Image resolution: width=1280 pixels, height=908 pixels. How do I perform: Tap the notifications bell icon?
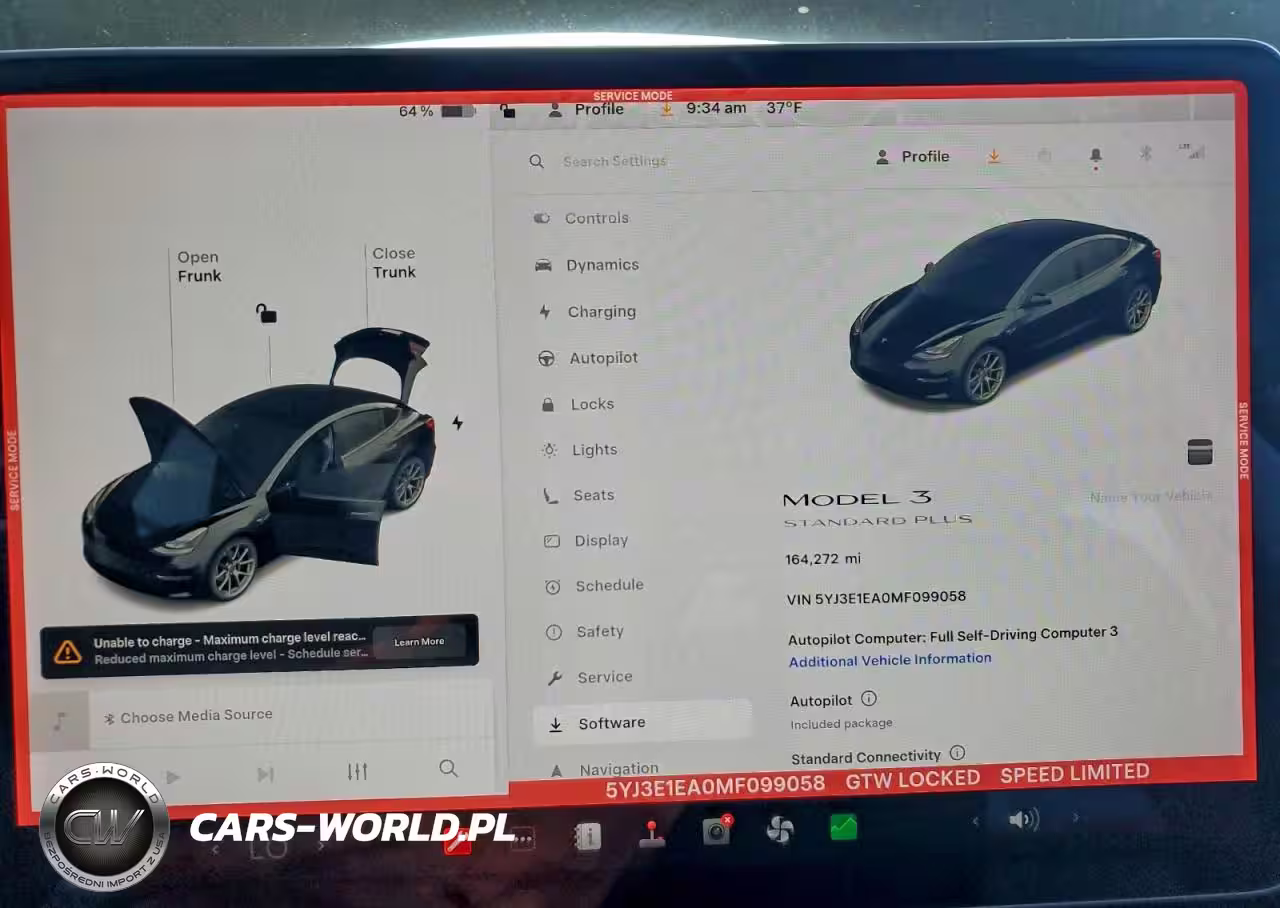1095,156
